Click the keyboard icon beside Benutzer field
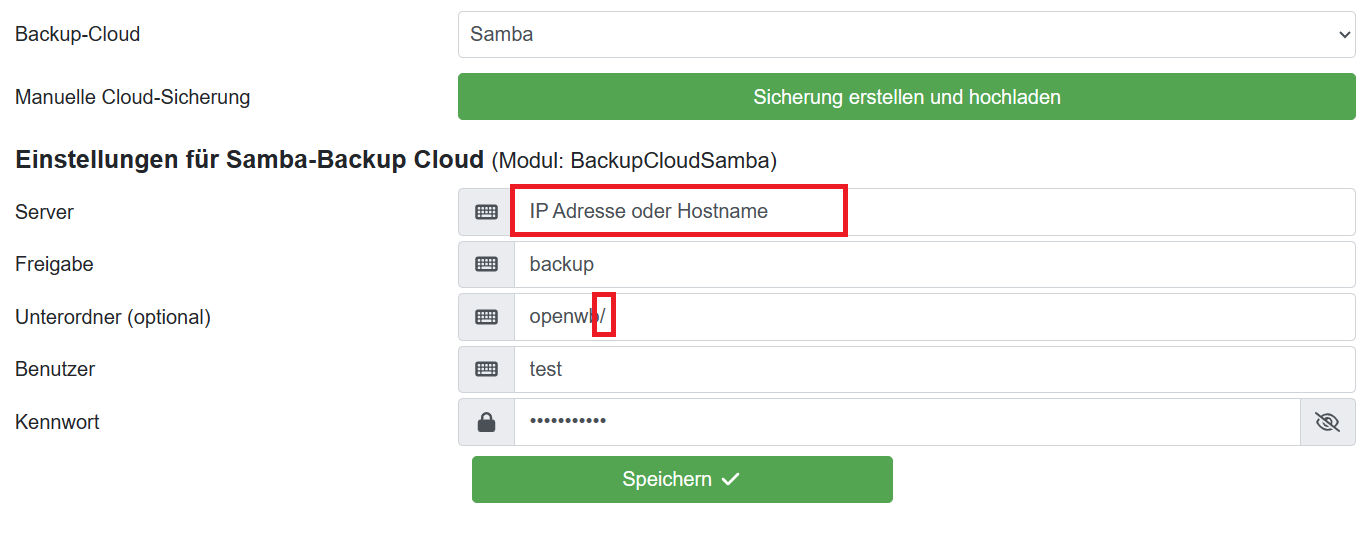Viewport: 1366px width, 535px height. [486, 369]
